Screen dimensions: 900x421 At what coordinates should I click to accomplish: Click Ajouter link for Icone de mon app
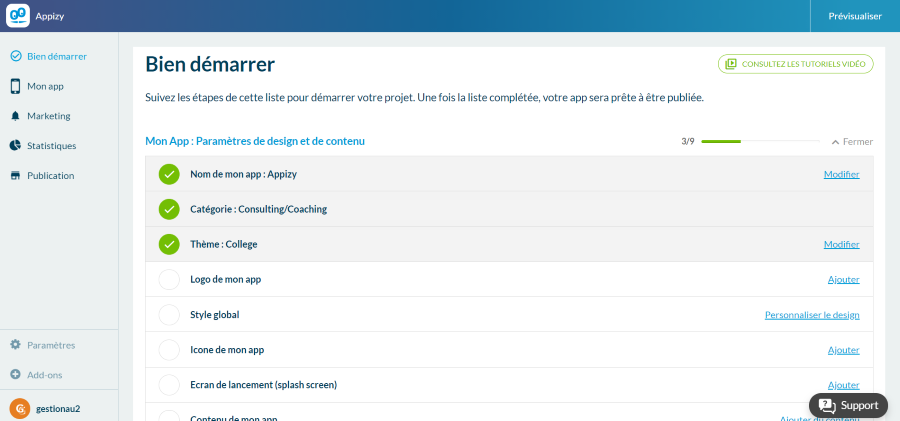pos(844,350)
